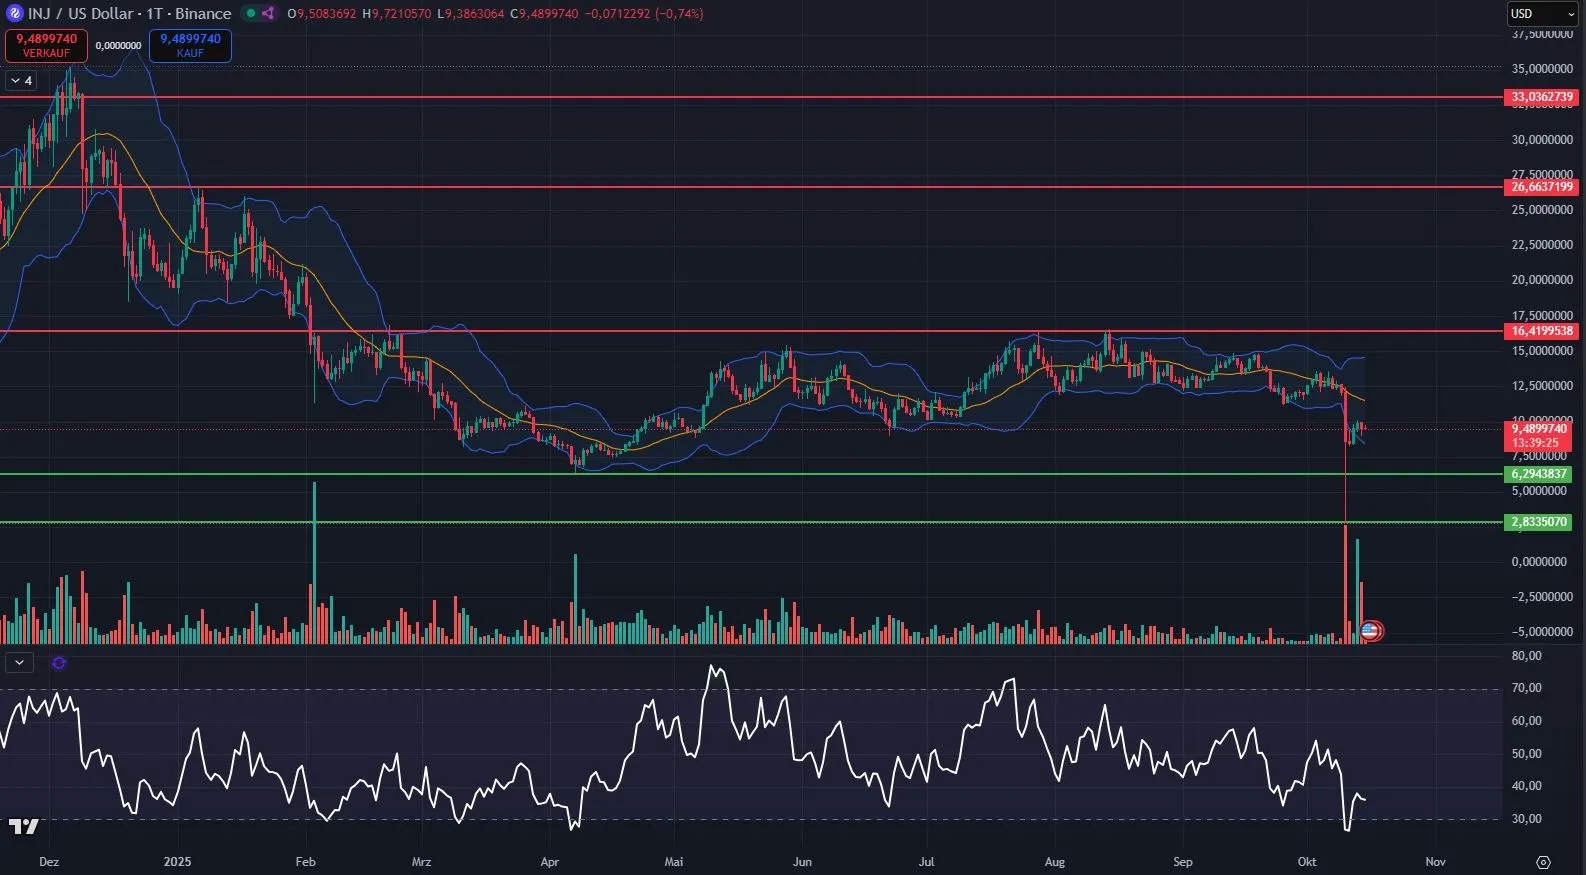Image resolution: width=1586 pixels, height=875 pixels.
Task: Click the KAUF buy button
Action: click(190, 45)
